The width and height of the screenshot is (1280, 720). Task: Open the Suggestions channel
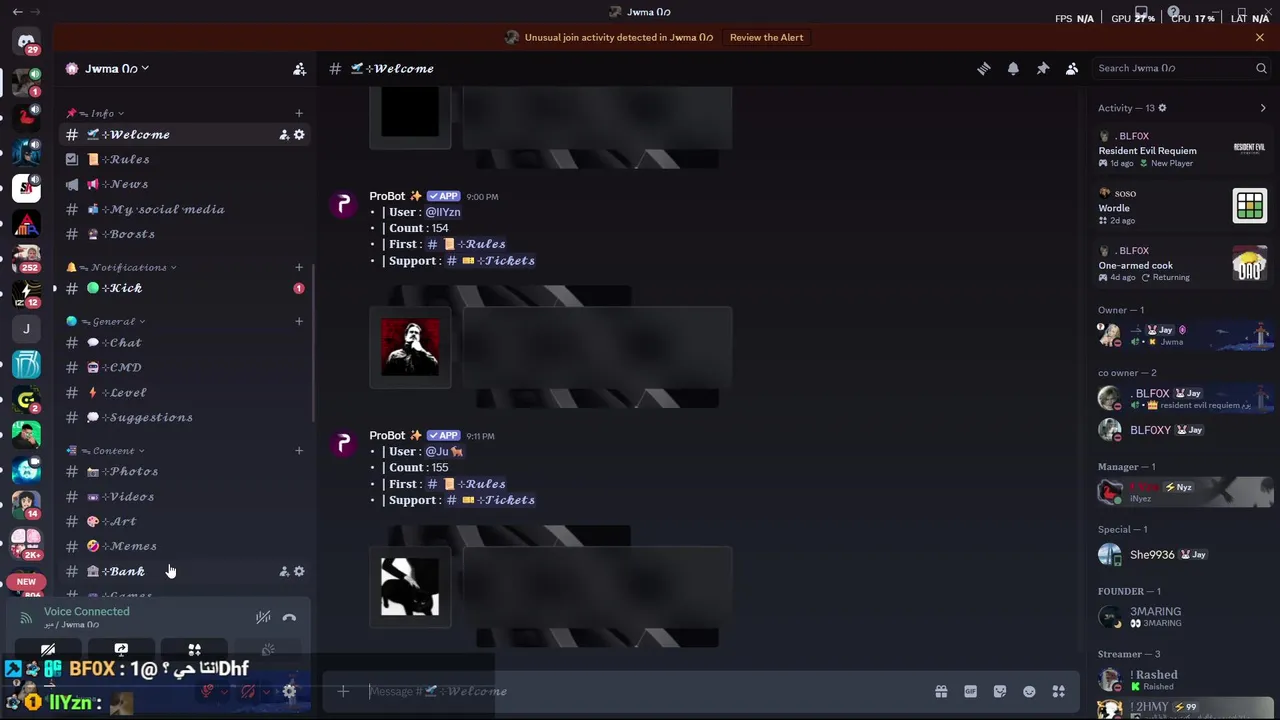[186, 417]
